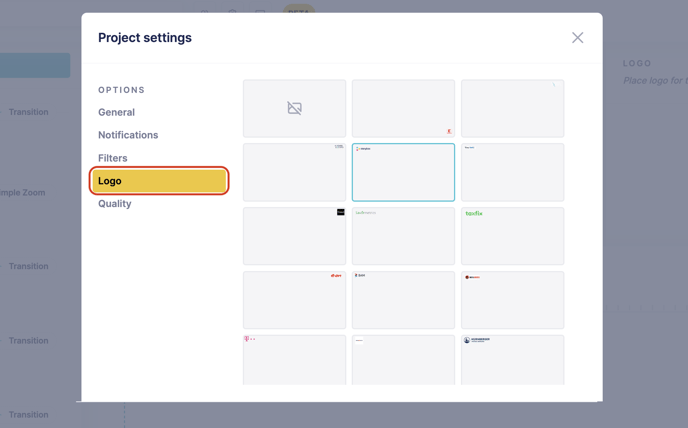Pick the thumbnail right of highlighted logo
688x428 pixels.
512,172
